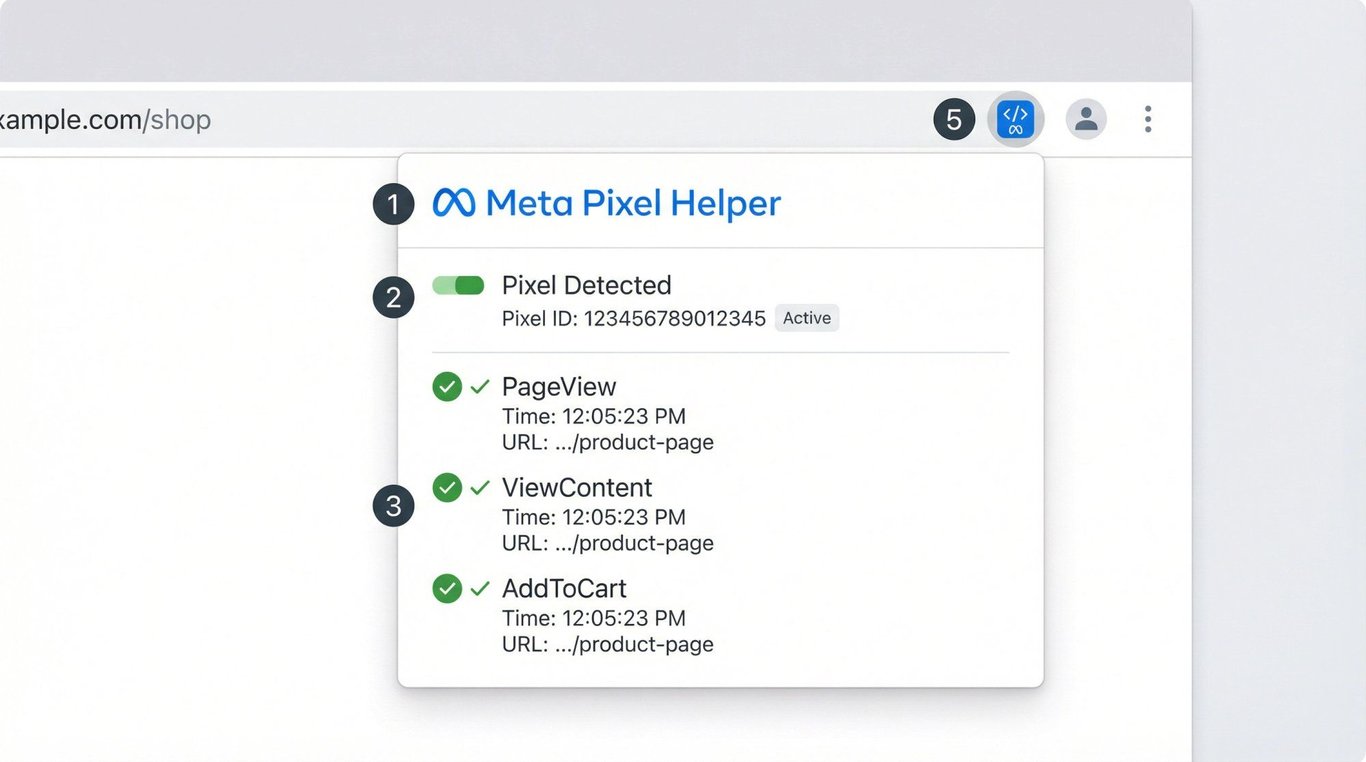The height and width of the screenshot is (762, 1366).
Task: Click the plain green tick next to AddToCart
Action: tap(480, 588)
